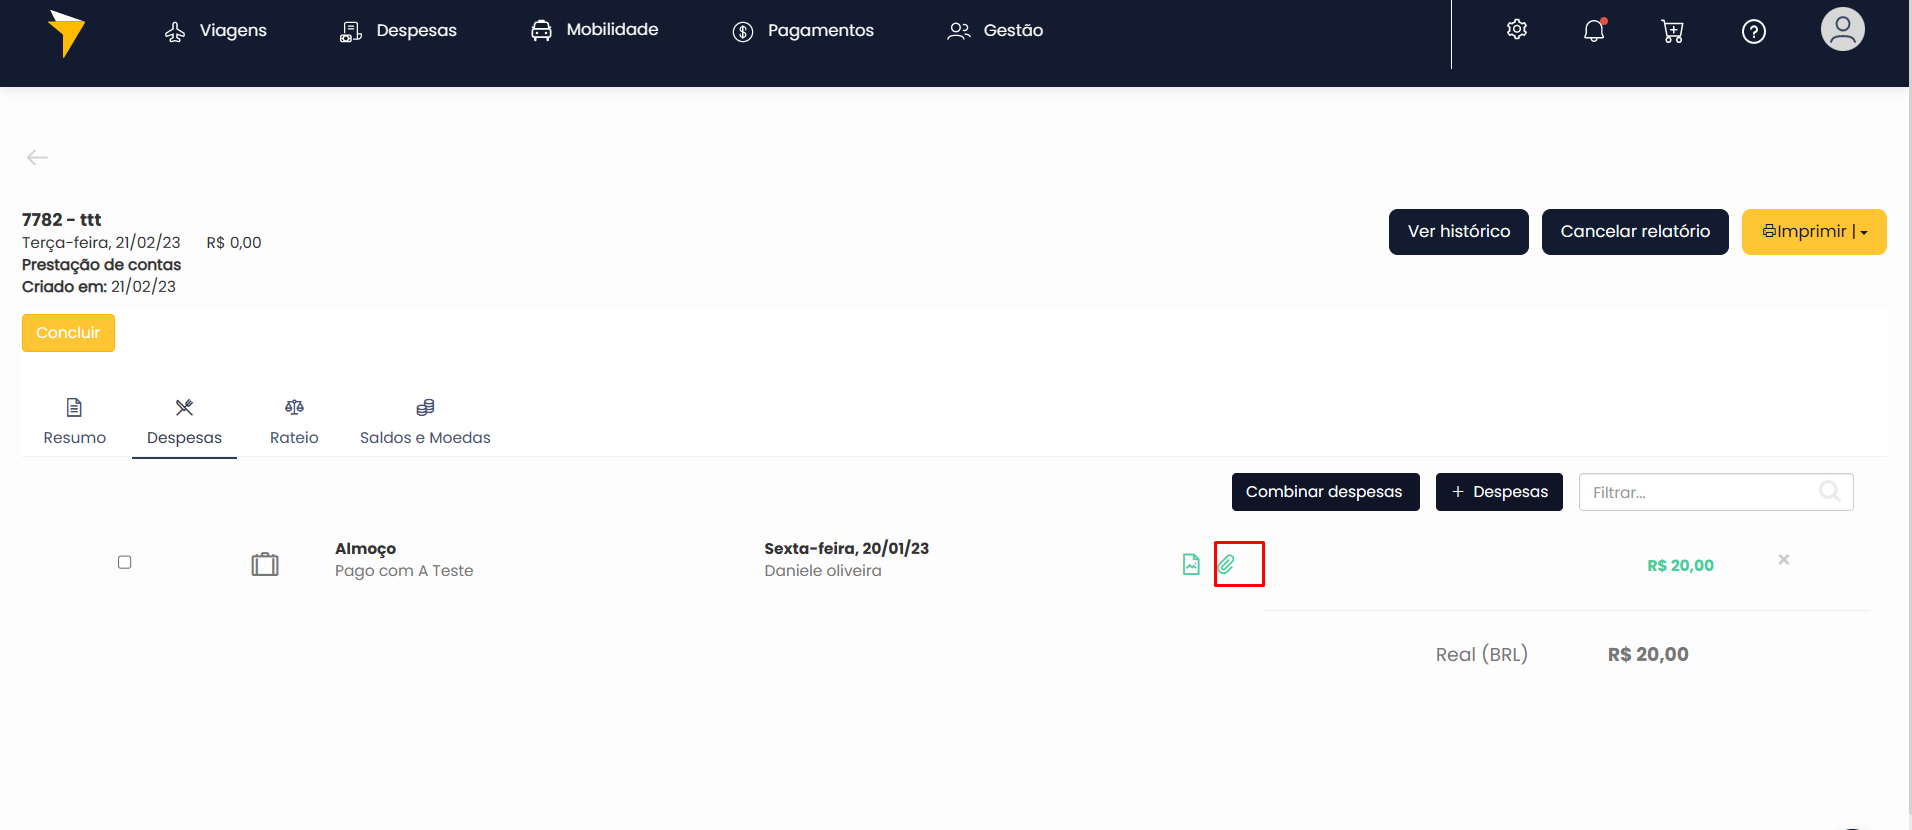Check the Almoço expense checkbox
This screenshot has width=1912, height=830.
point(125,562)
